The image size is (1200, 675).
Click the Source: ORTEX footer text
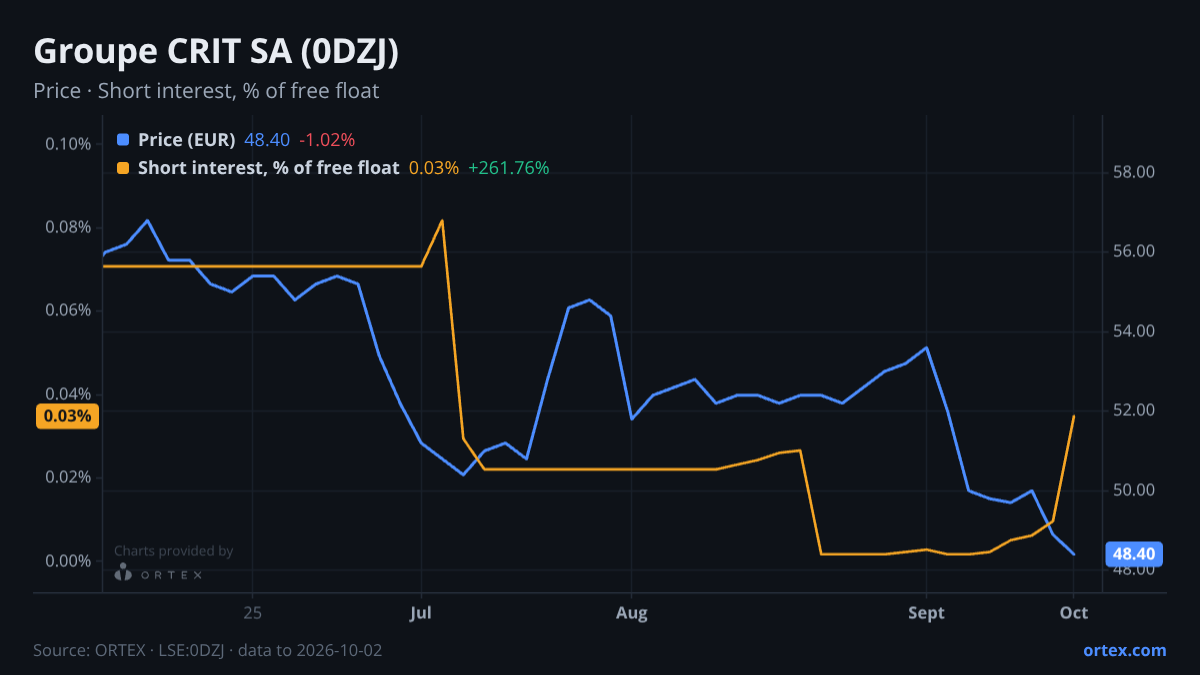tap(207, 650)
